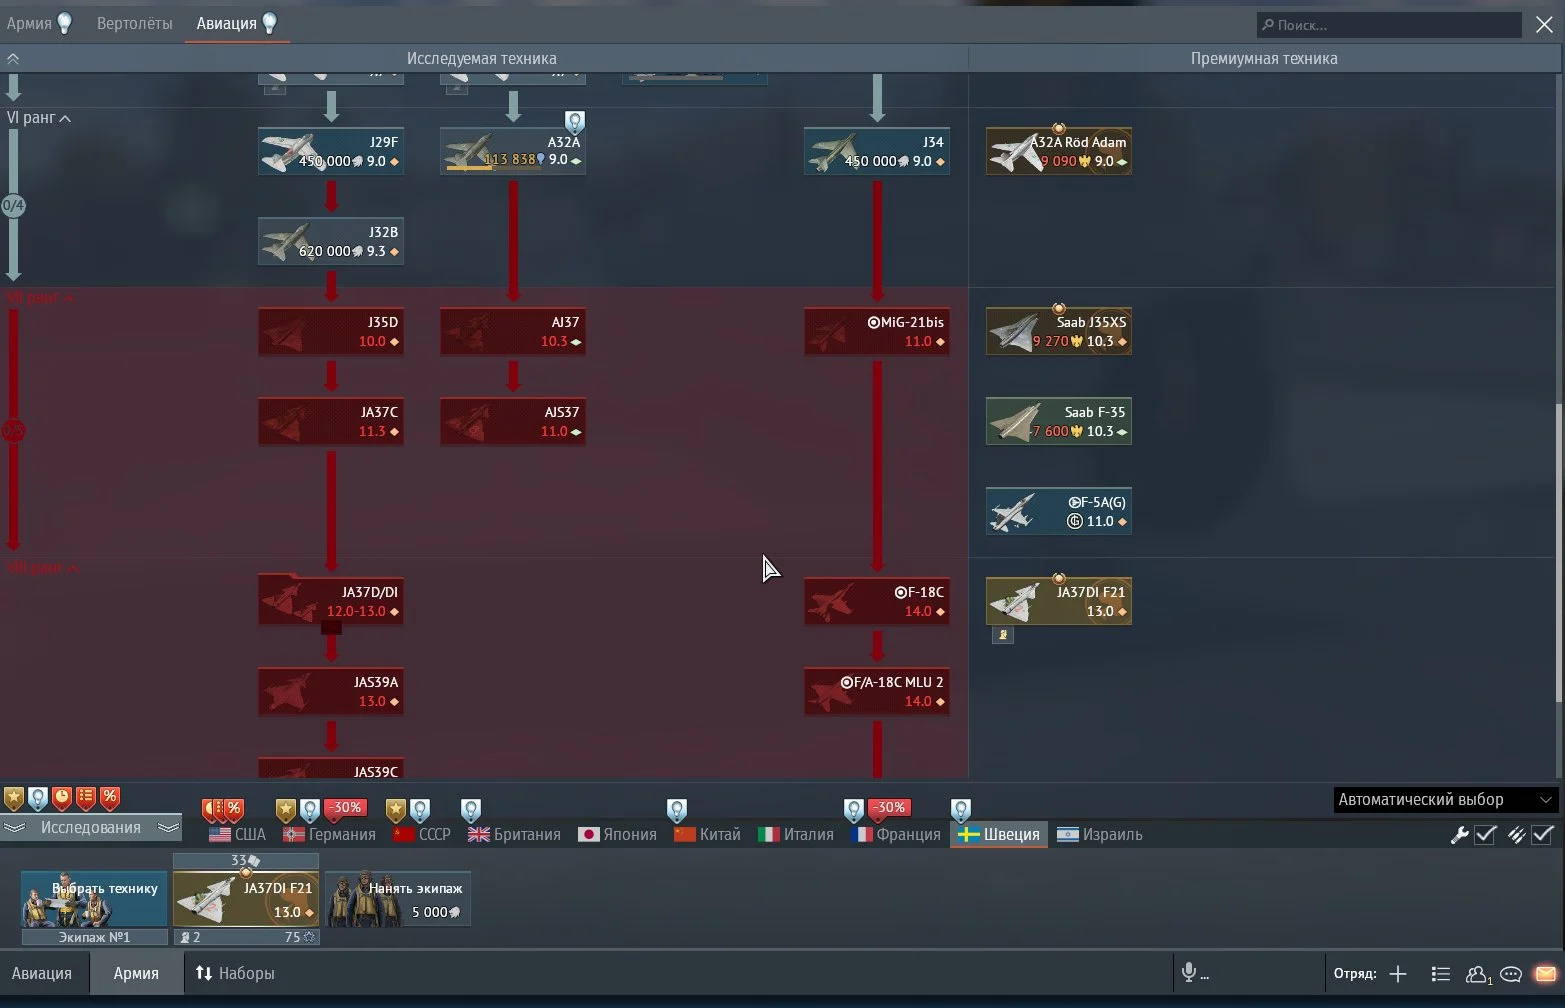The image size is (1565, 1008).
Task: Select the Saab J35XS premium card
Action: pos(1059,331)
